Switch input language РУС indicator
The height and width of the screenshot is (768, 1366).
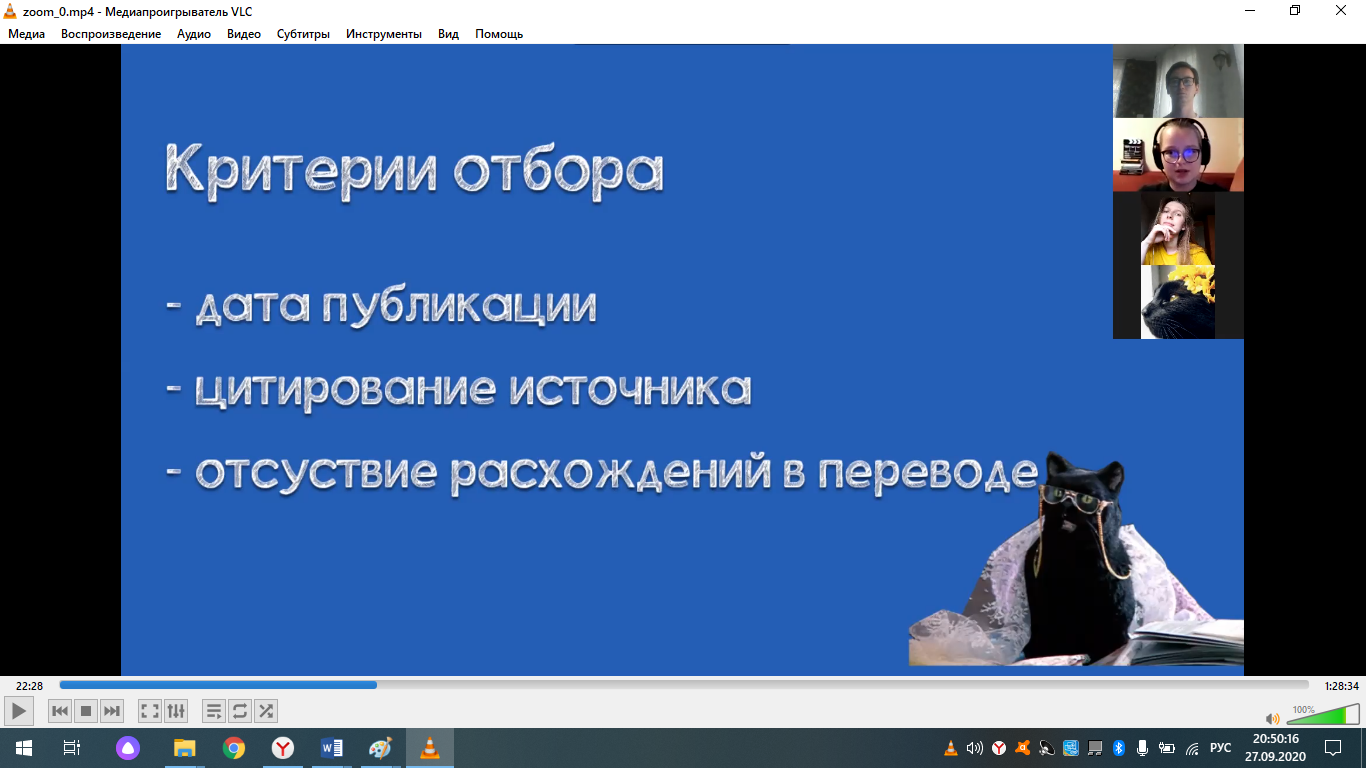pyautogui.click(x=1221, y=748)
